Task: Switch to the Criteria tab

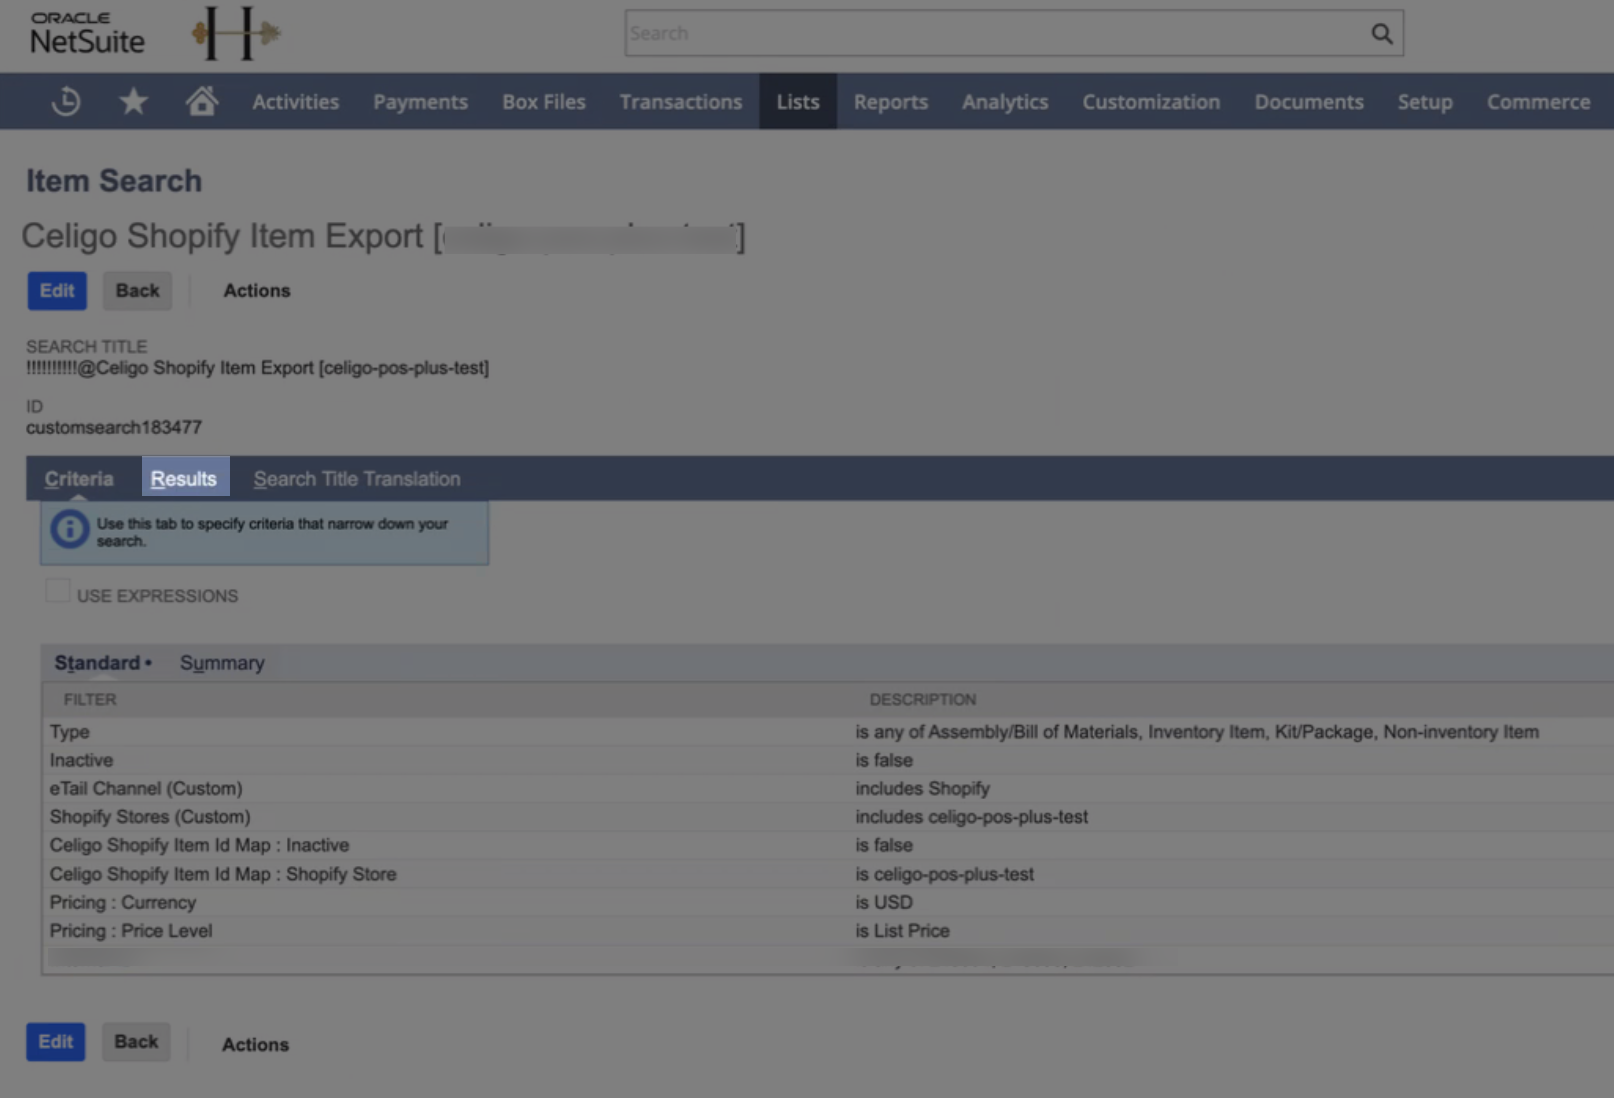Action: (x=79, y=479)
